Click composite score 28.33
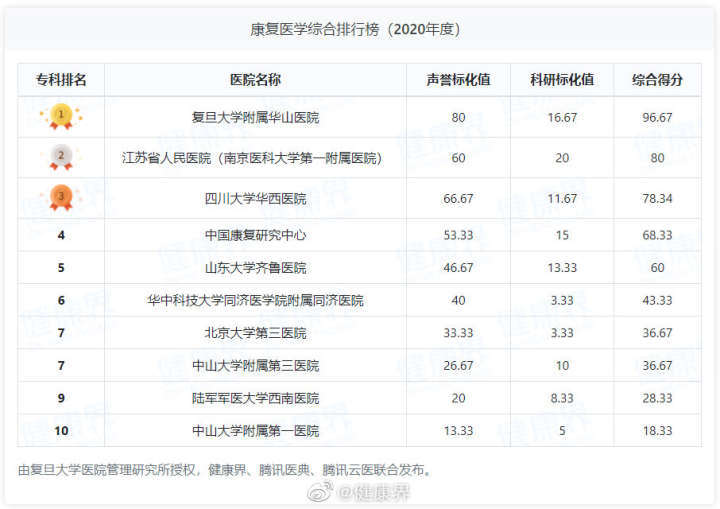The height and width of the screenshot is (509, 720). [x=657, y=398]
